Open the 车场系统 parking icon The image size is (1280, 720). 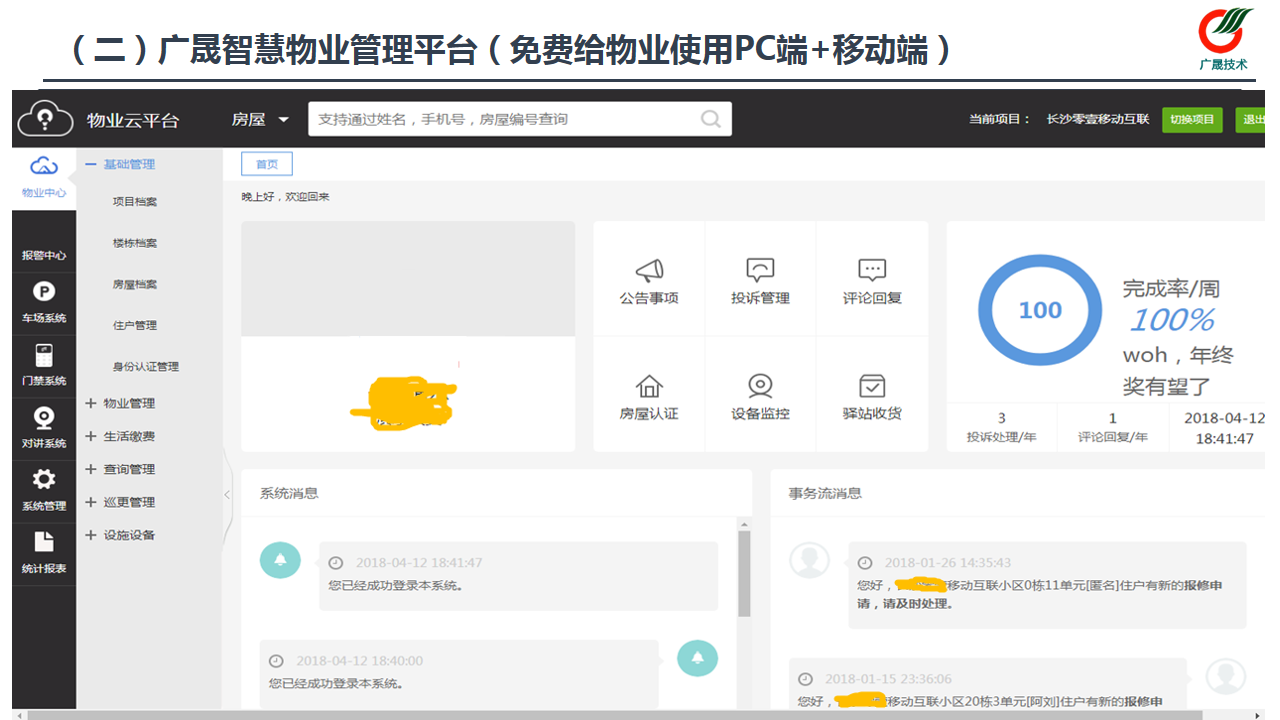point(44,292)
